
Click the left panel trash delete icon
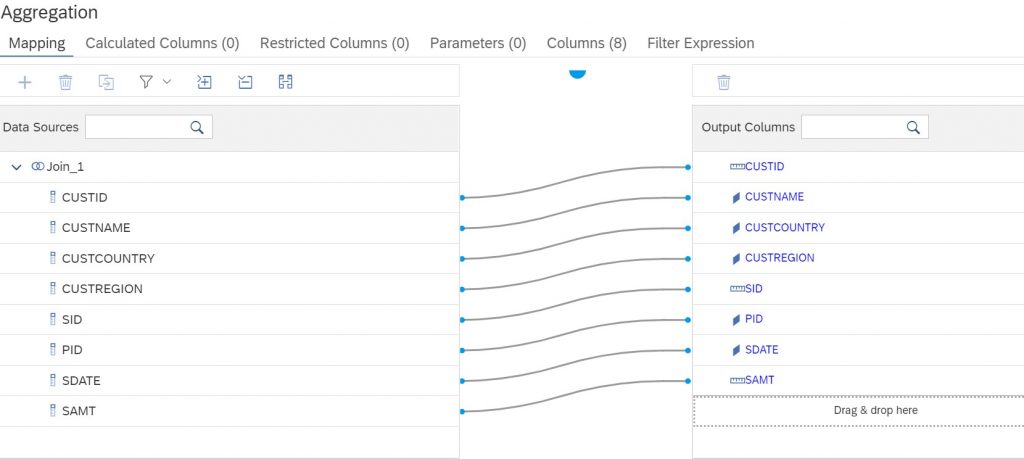[x=65, y=82]
